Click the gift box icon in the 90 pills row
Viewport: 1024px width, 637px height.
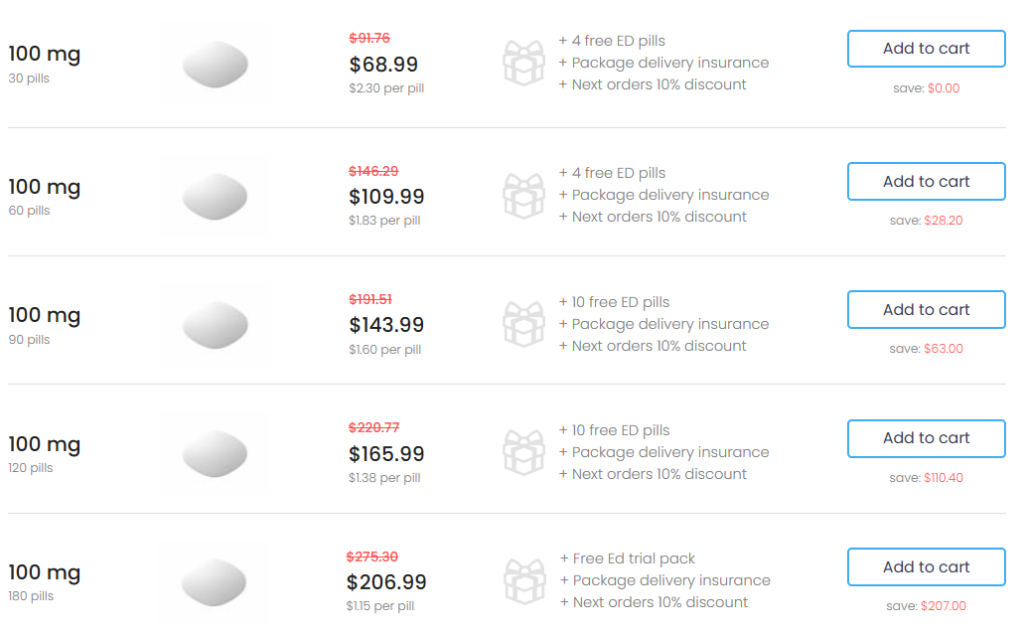pos(524,324)
